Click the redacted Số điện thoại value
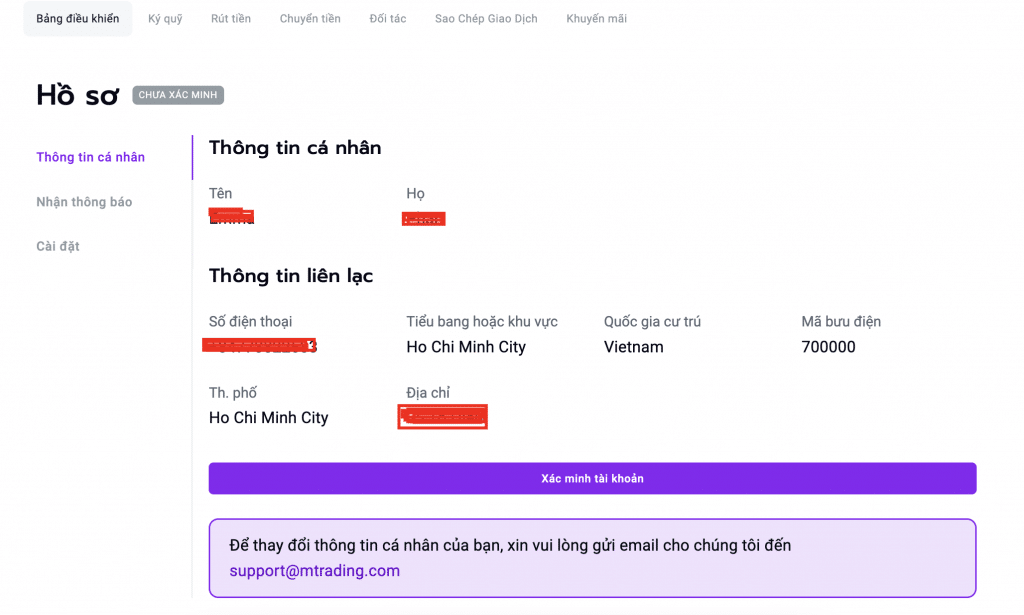Screen dimensions: 1024x615 pos(262,346)
